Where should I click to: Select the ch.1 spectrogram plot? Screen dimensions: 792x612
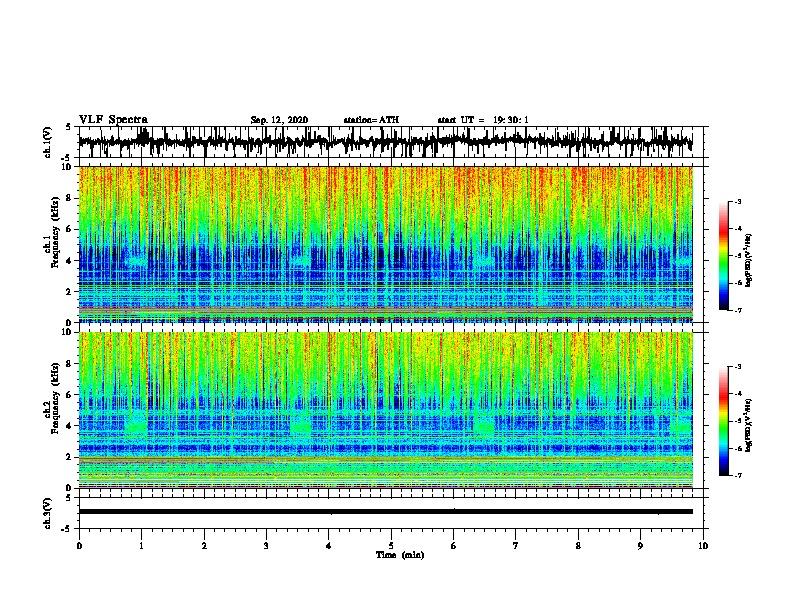point(386,244)
